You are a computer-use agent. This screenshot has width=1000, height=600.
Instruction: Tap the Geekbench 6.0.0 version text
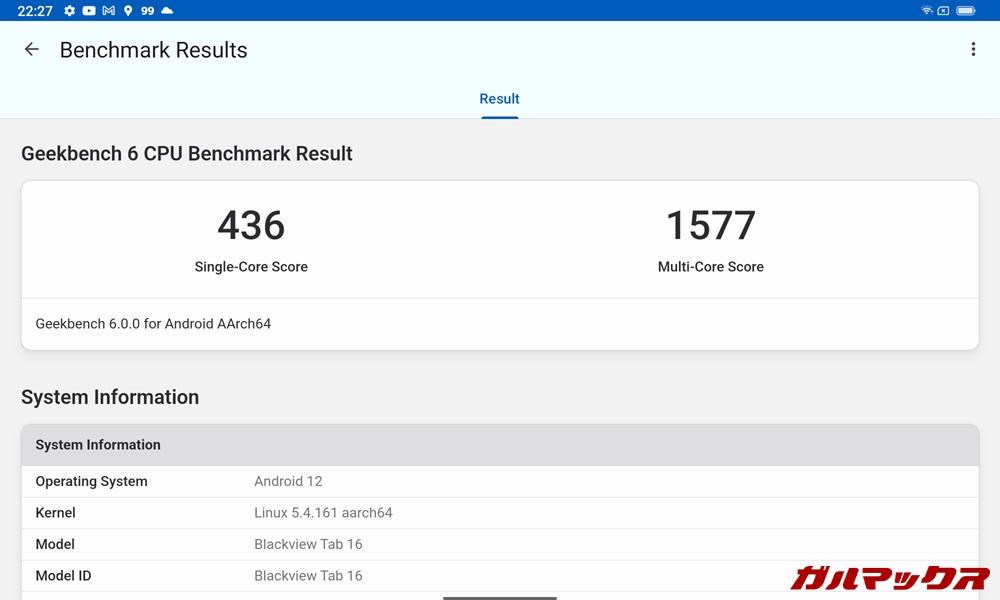coord(153,324)
